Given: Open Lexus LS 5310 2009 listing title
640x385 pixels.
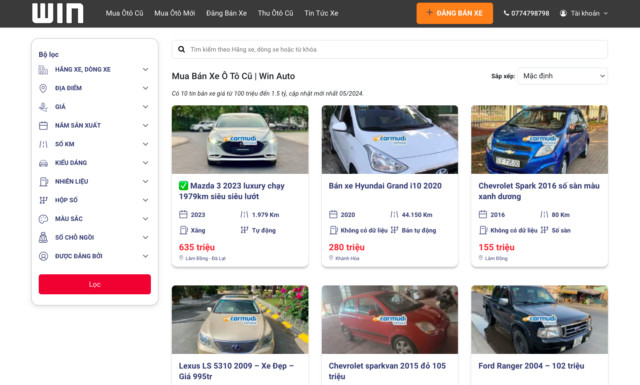Looking at the screenshot, I should 236,371.
